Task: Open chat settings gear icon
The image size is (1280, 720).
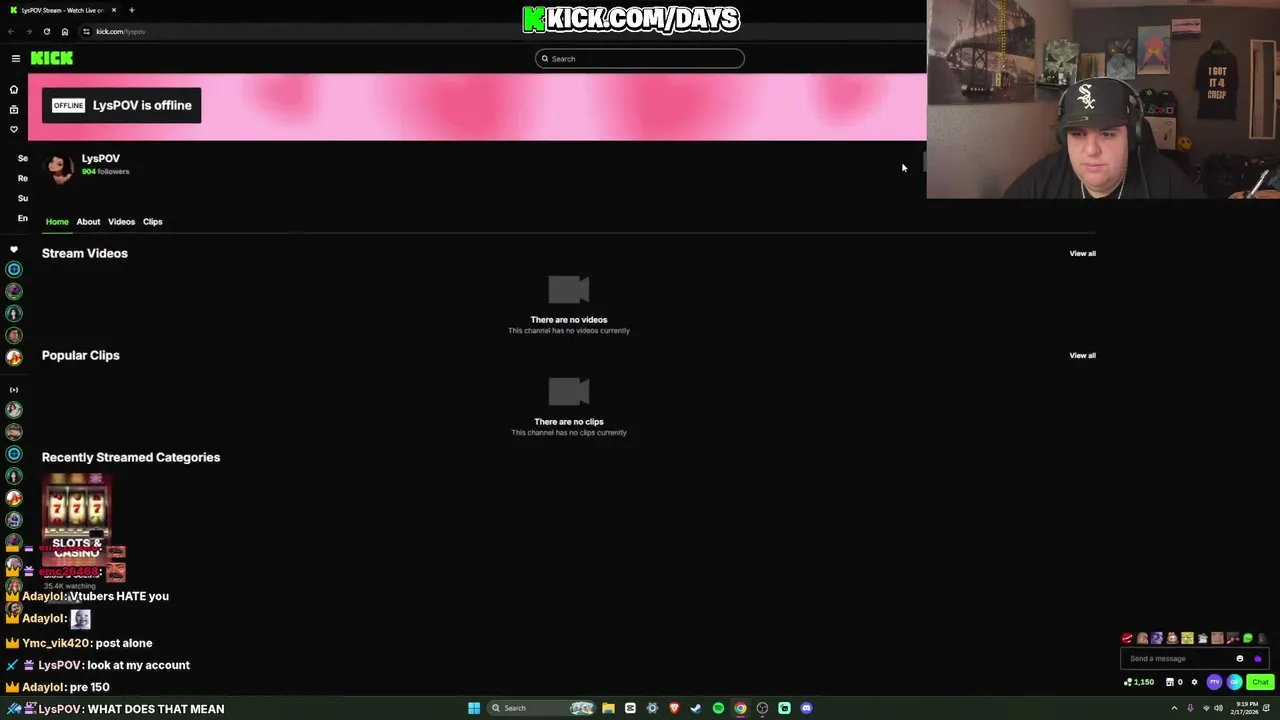Action: (x=1194, y=682)
